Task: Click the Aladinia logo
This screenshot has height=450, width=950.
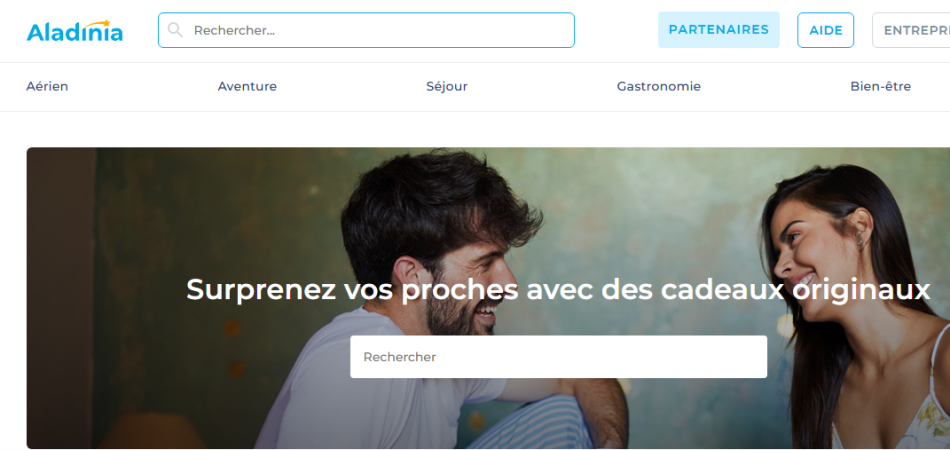Action: coord(75,31)
